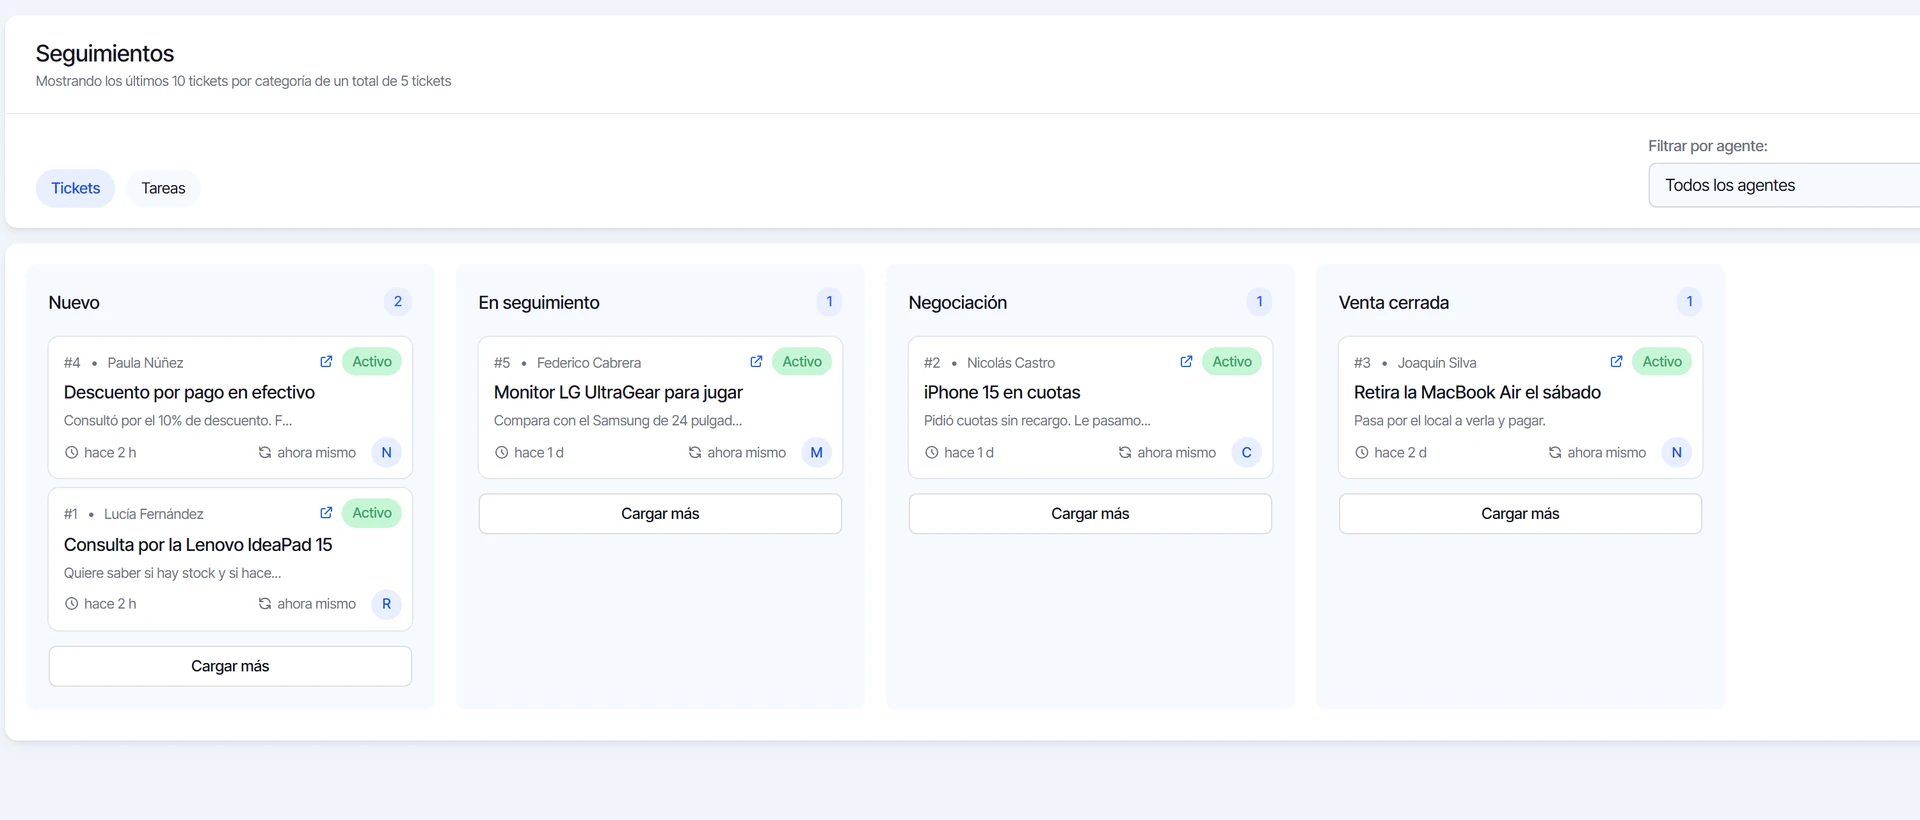Load more tickets in Nuevo column
The height and width of the screenshot is (820, 1920).
[x=230, y=666]
